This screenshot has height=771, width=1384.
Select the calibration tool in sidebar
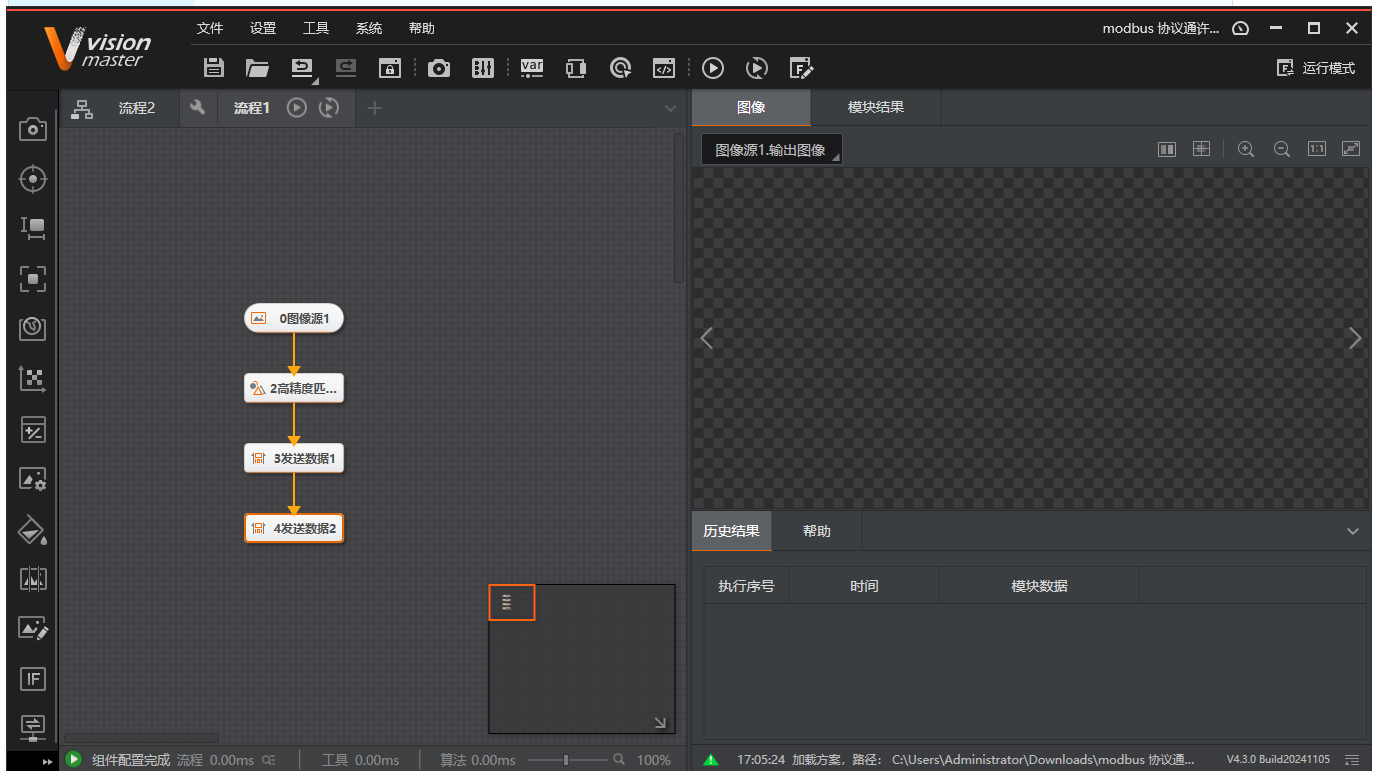click(33, 379)
